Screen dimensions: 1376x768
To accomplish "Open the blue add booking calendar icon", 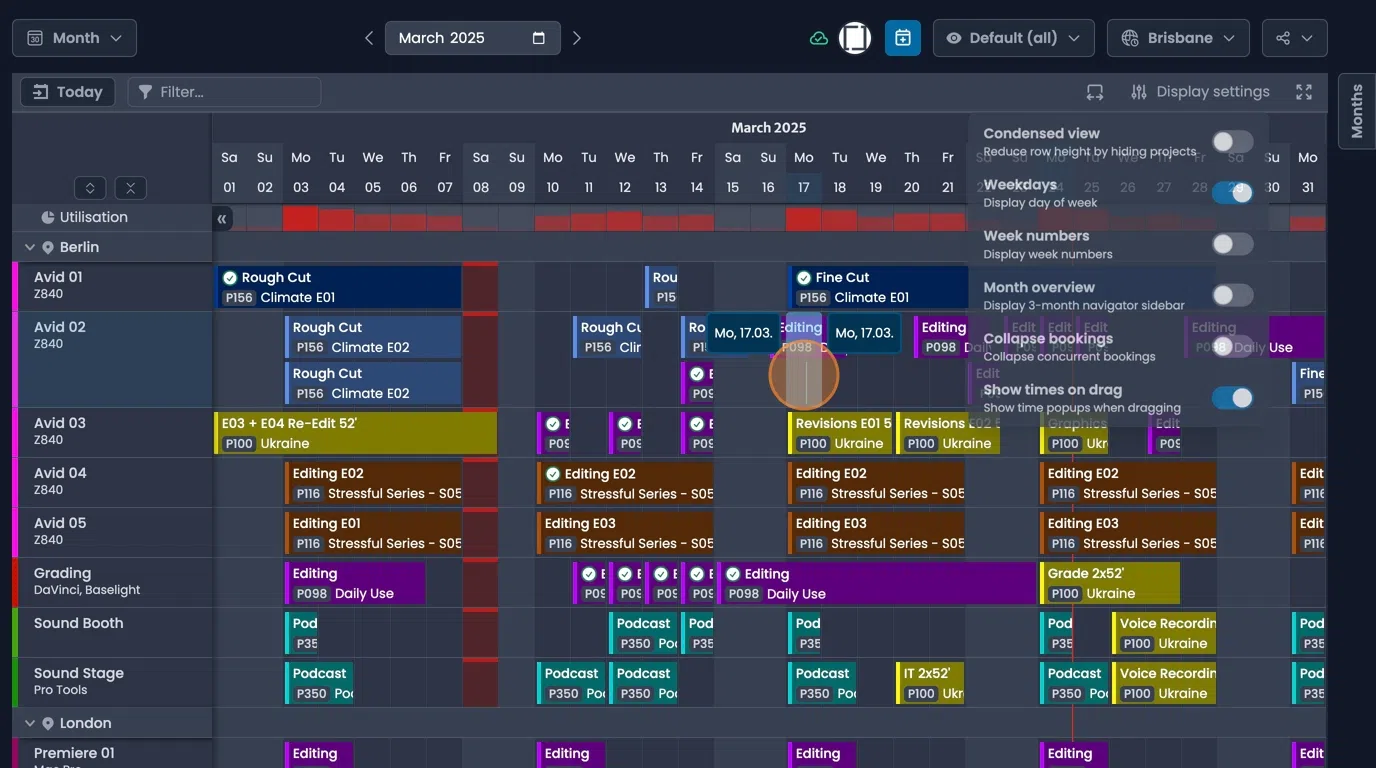I will [903, 37].
